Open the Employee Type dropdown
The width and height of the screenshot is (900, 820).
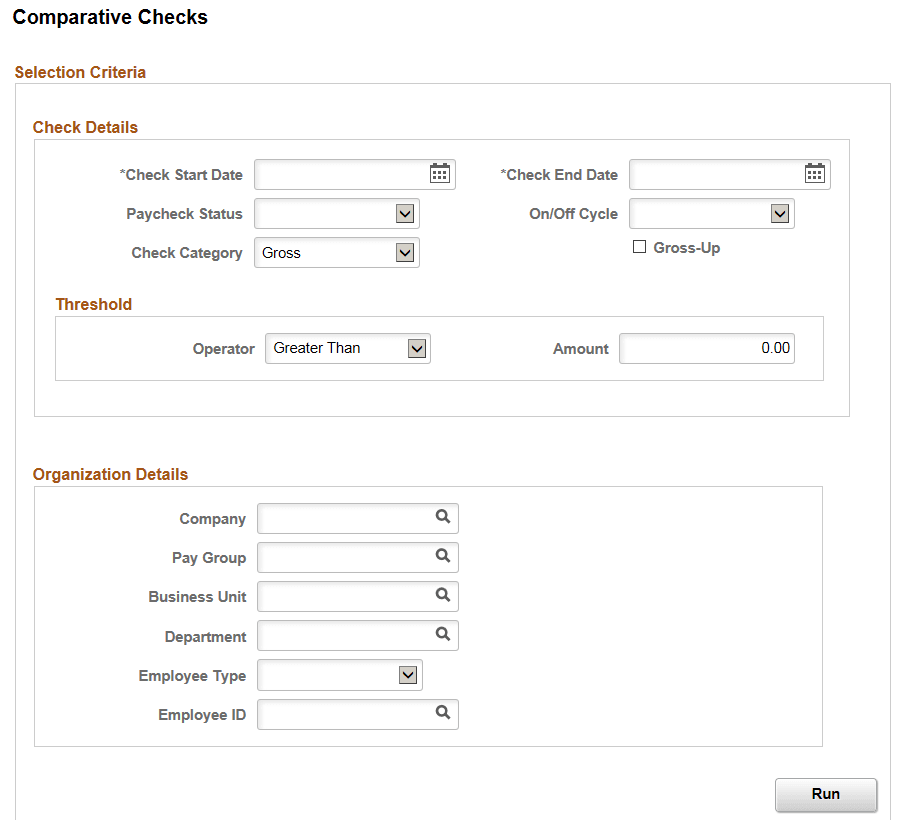click(408, 675)
